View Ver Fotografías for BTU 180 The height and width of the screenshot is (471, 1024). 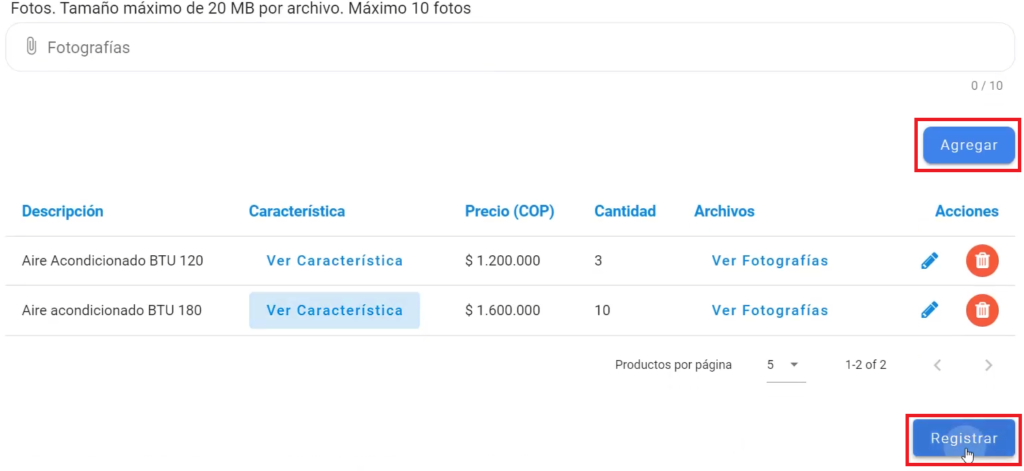coord(770,310)
